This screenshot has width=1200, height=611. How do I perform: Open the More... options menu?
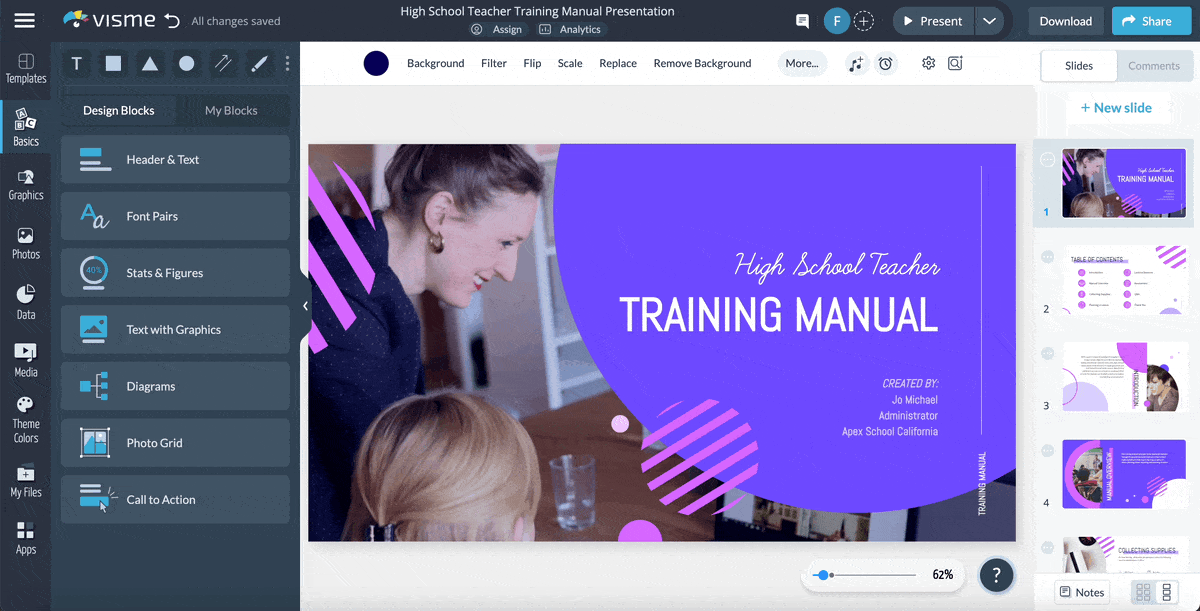[802, 64]
